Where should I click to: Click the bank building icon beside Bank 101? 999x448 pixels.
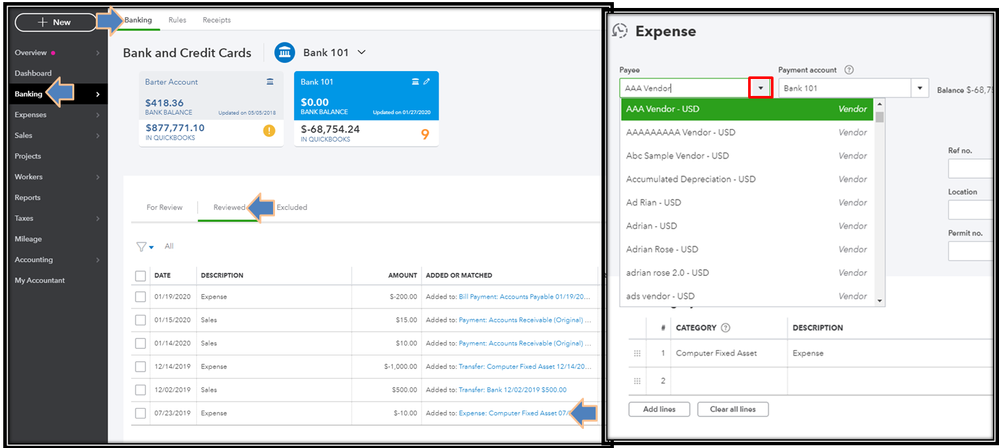click(x=285, y=52)
